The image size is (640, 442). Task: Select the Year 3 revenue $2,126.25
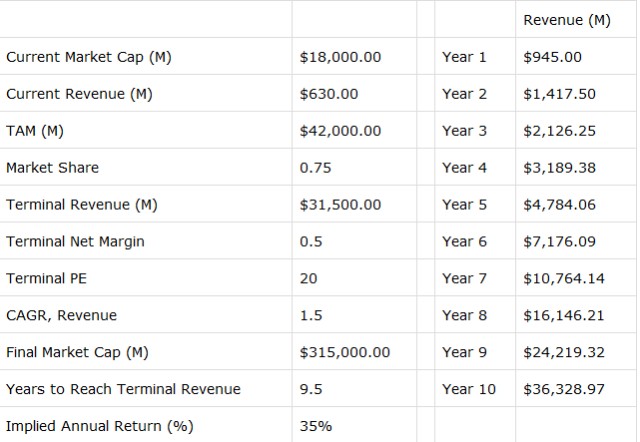[x=559, y=131]
